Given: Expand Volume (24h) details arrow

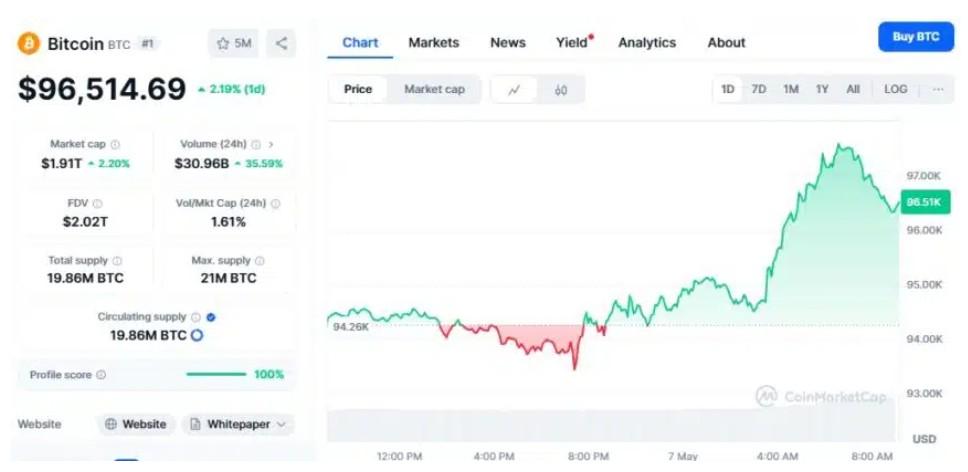Looking at the screenshot, I should pos(270,144).
